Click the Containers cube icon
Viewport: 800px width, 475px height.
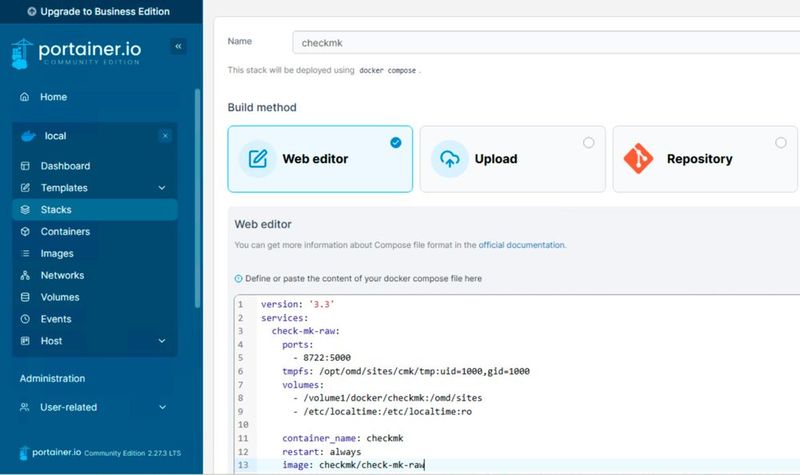25,232
